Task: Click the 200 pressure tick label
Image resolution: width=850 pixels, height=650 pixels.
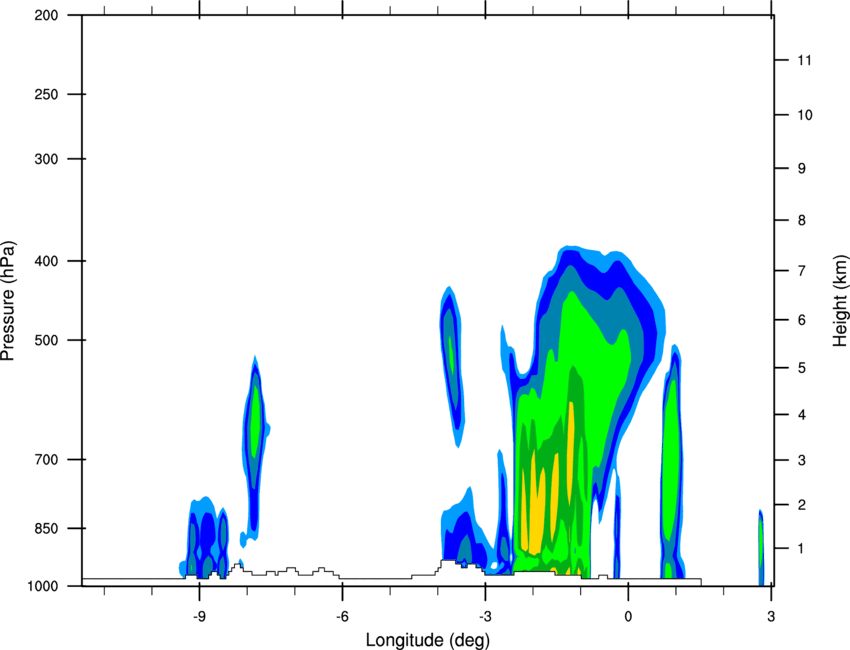Action: click(46, 15)
